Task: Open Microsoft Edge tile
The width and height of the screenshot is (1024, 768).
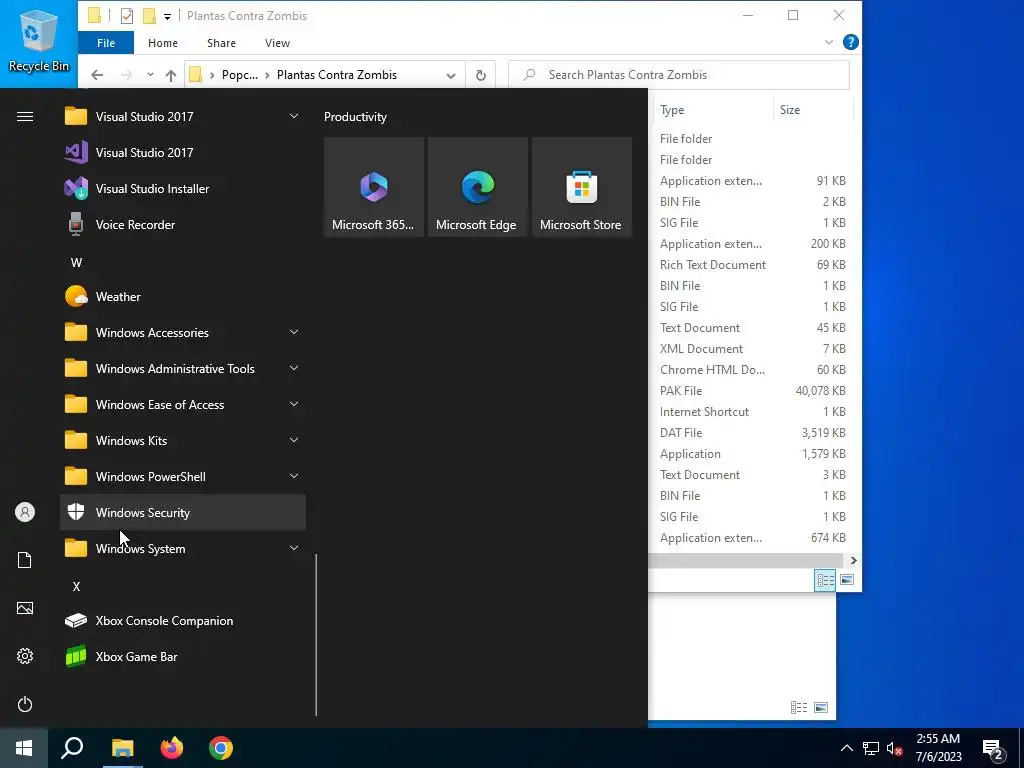Action: coord(477,187)
